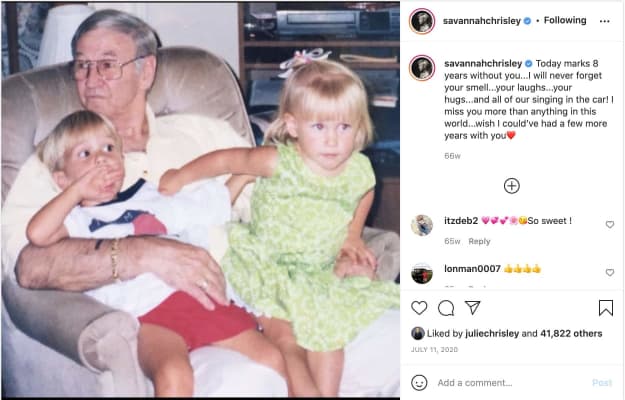This screenshot has height=400, width=625.
Task: Open itzdeb2's profile picture
Action: tap(422, 225)
